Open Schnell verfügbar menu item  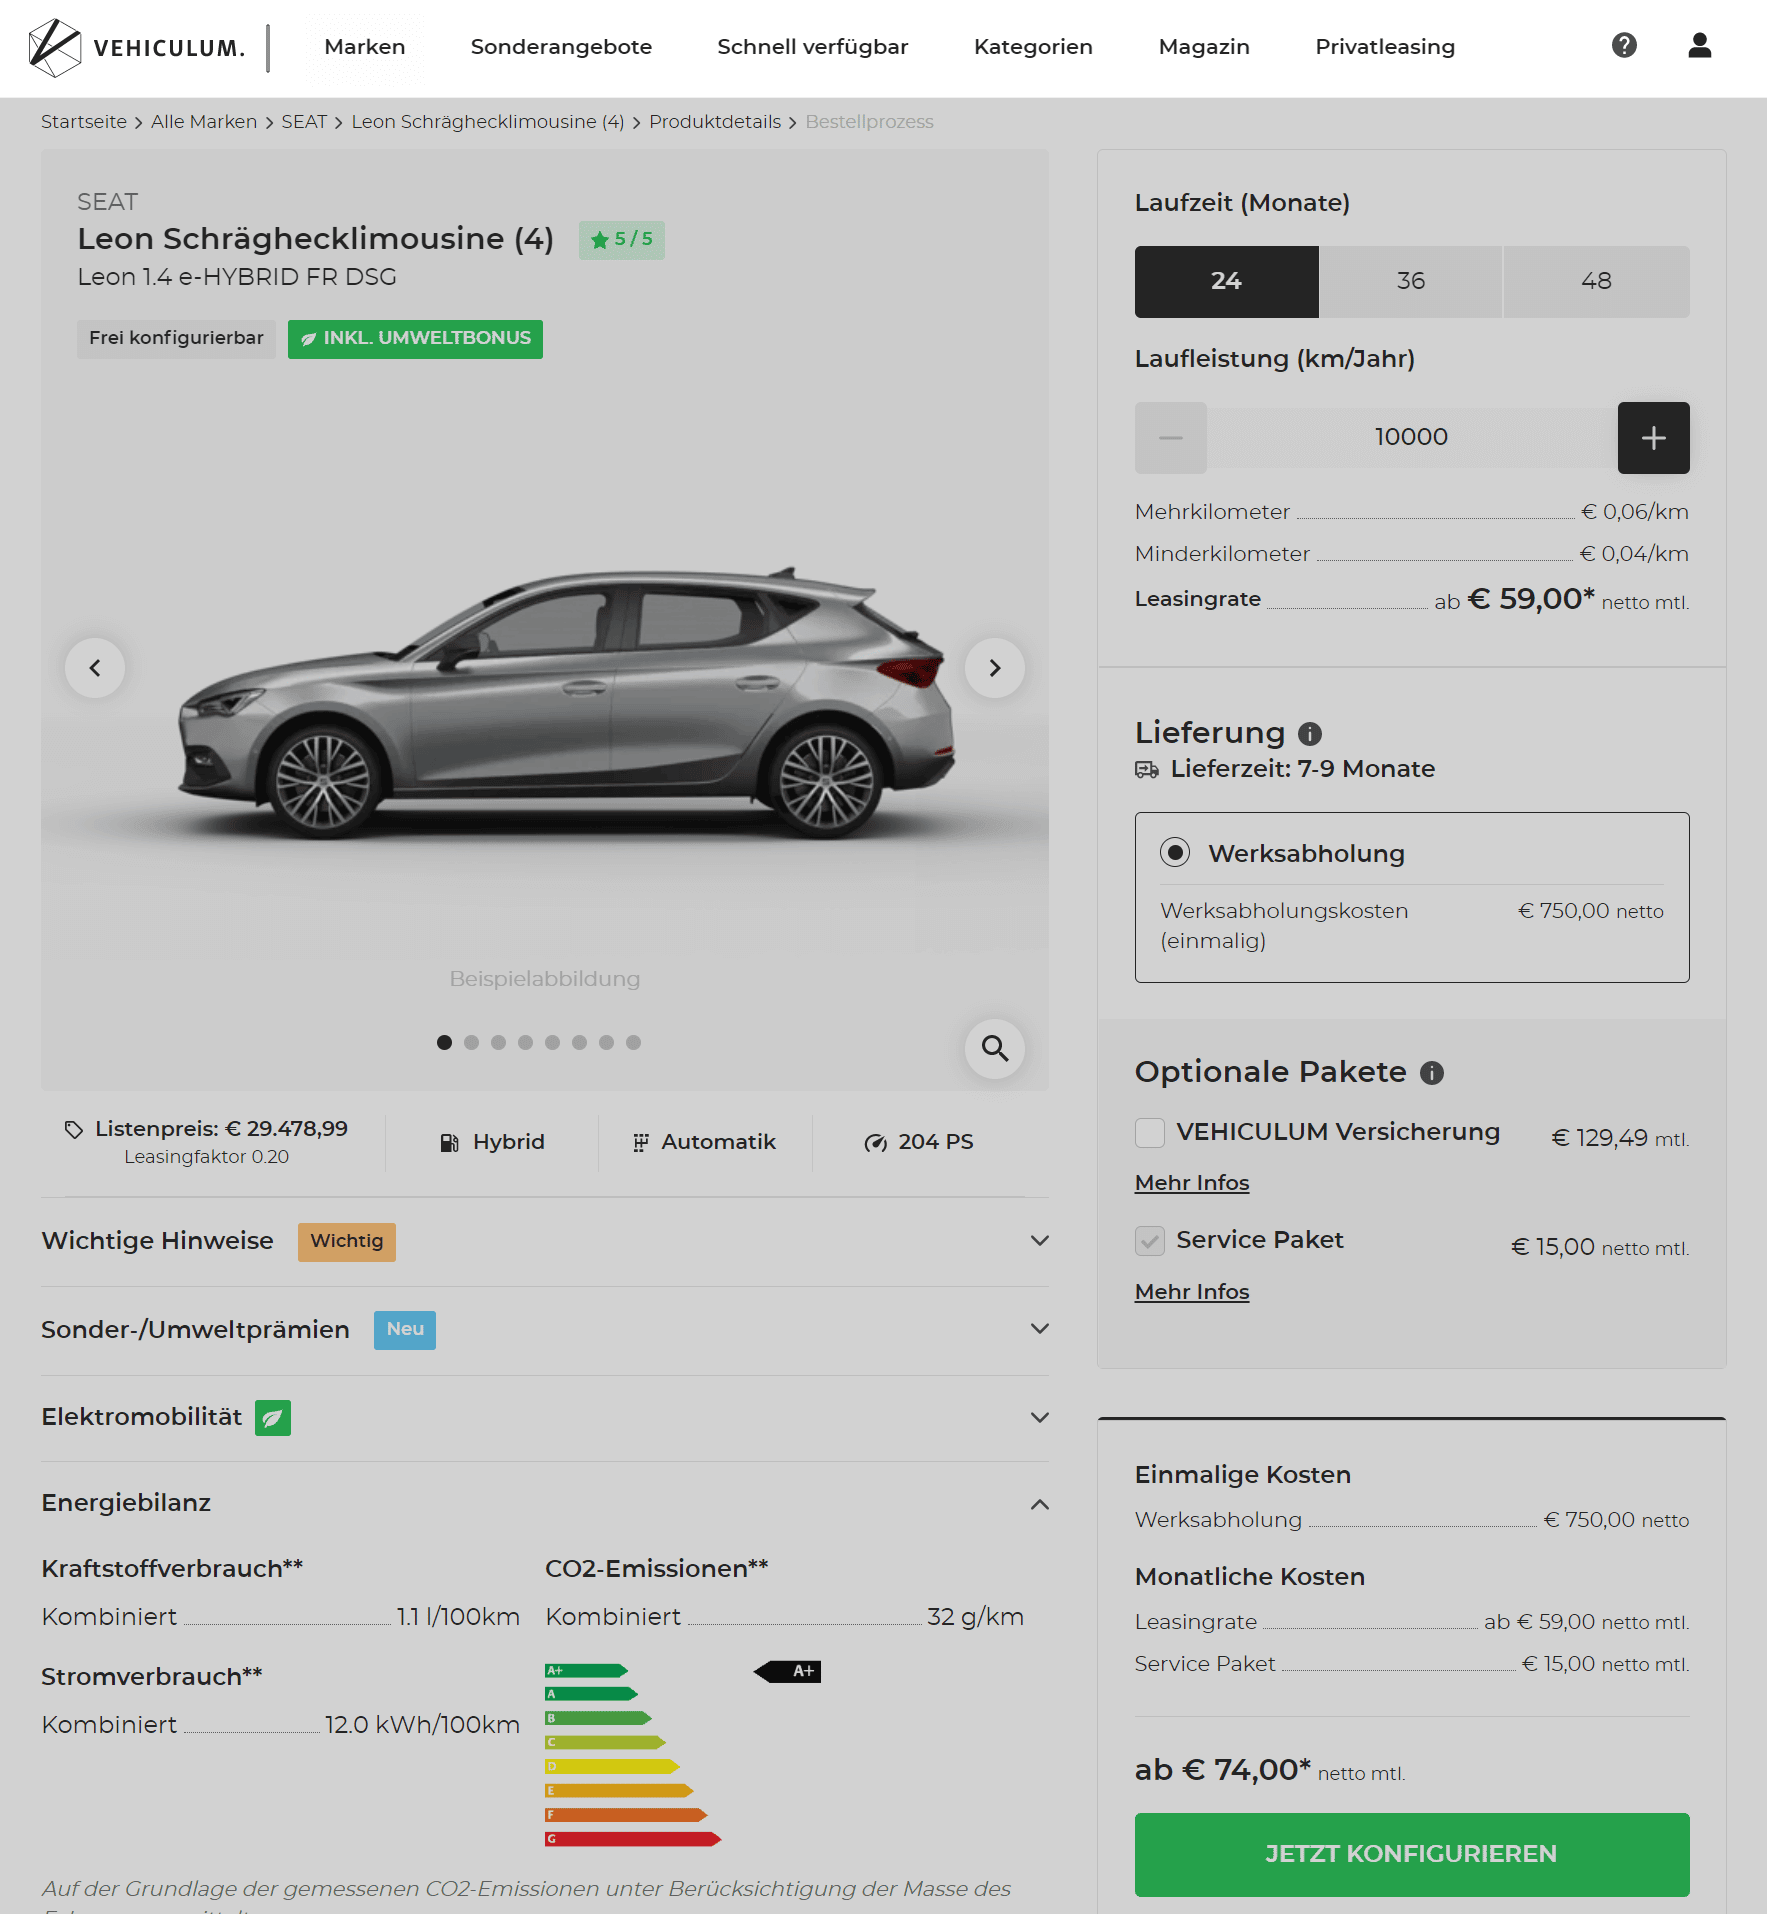pos(813,47)
